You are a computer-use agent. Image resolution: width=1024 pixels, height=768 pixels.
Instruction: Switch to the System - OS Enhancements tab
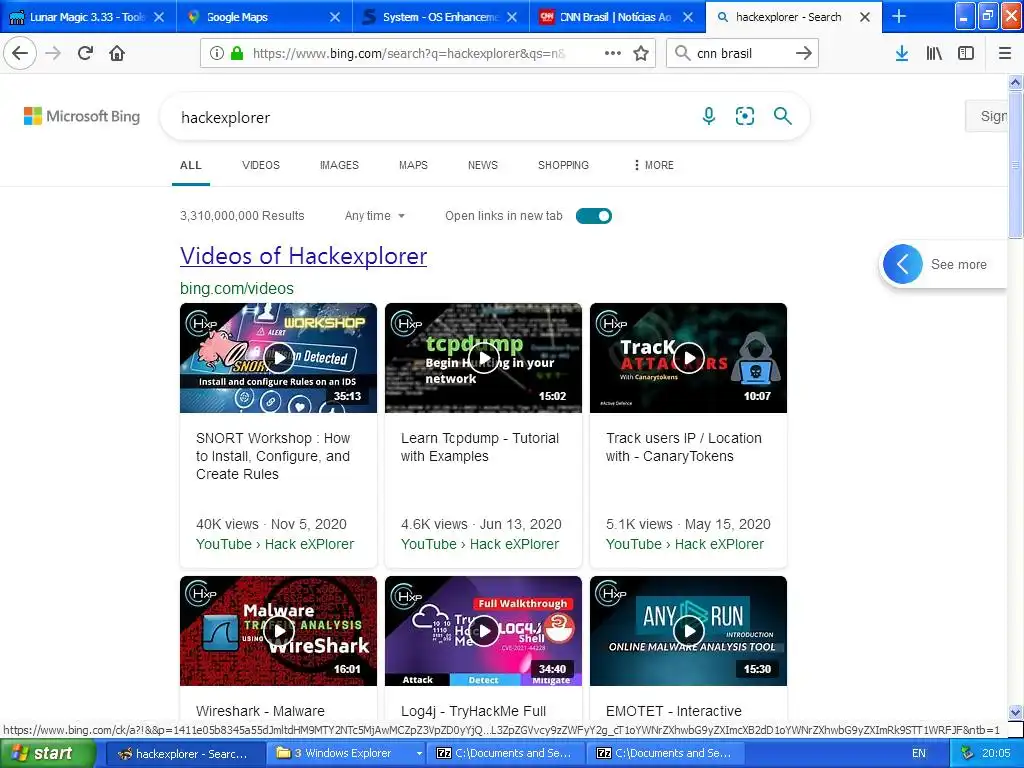click(439, 17)
